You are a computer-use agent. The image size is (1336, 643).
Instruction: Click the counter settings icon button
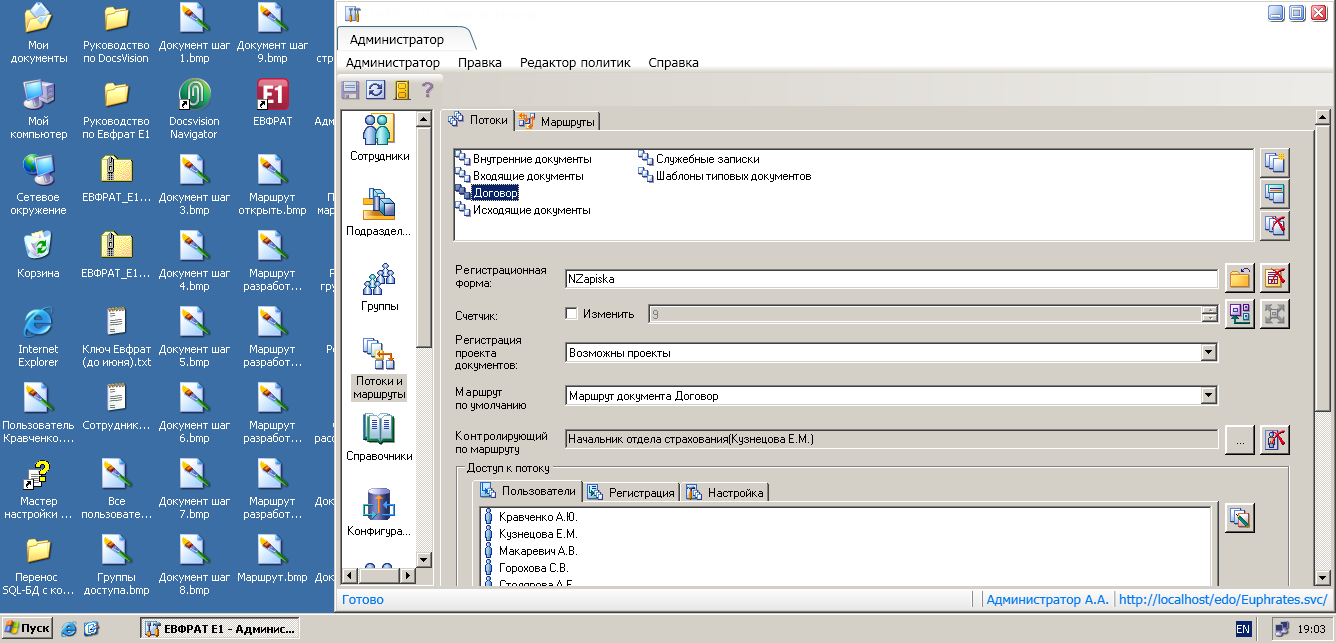(1240, 313)
